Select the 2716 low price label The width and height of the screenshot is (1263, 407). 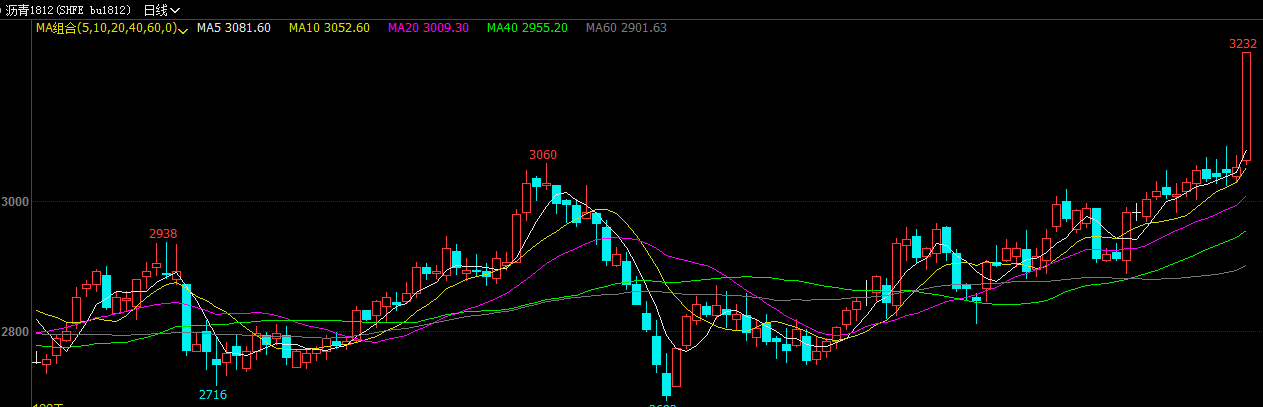click(x=213, y=395)
